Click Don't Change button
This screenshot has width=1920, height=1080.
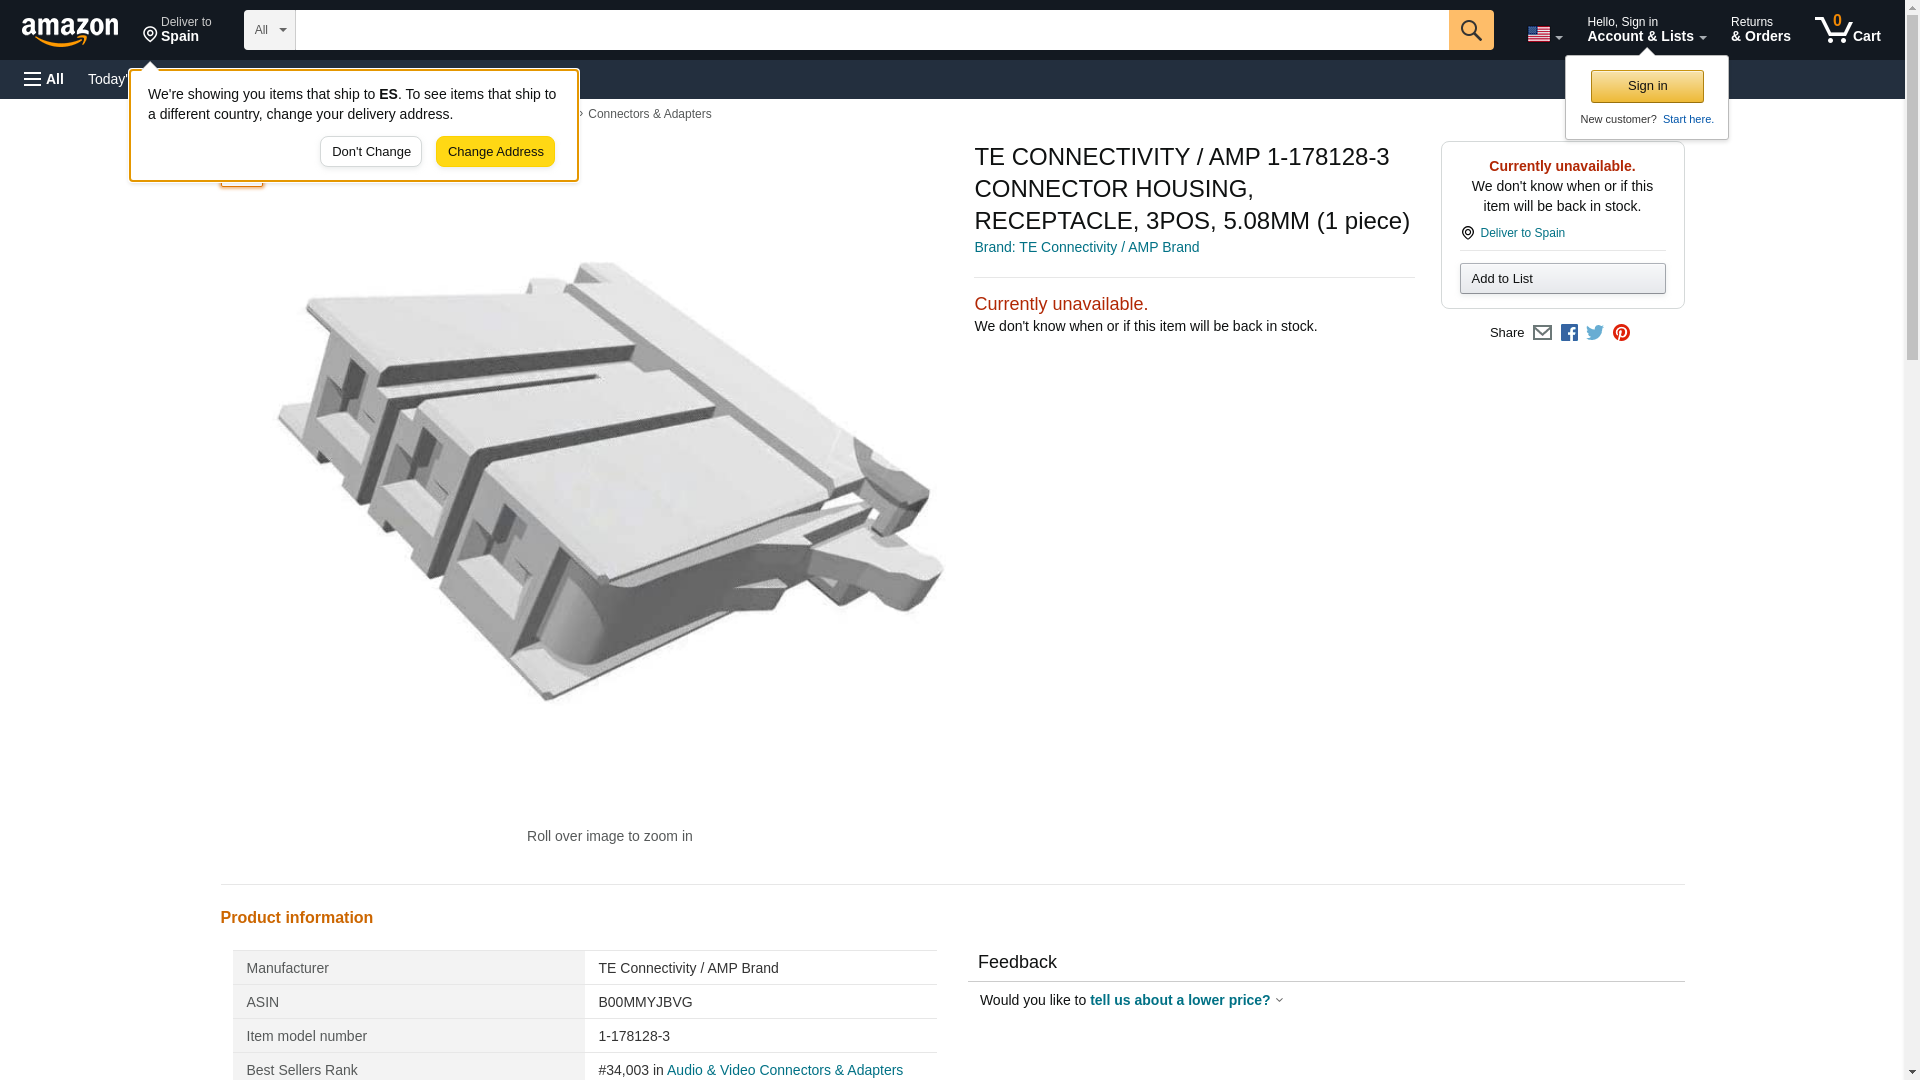(371, 152)
